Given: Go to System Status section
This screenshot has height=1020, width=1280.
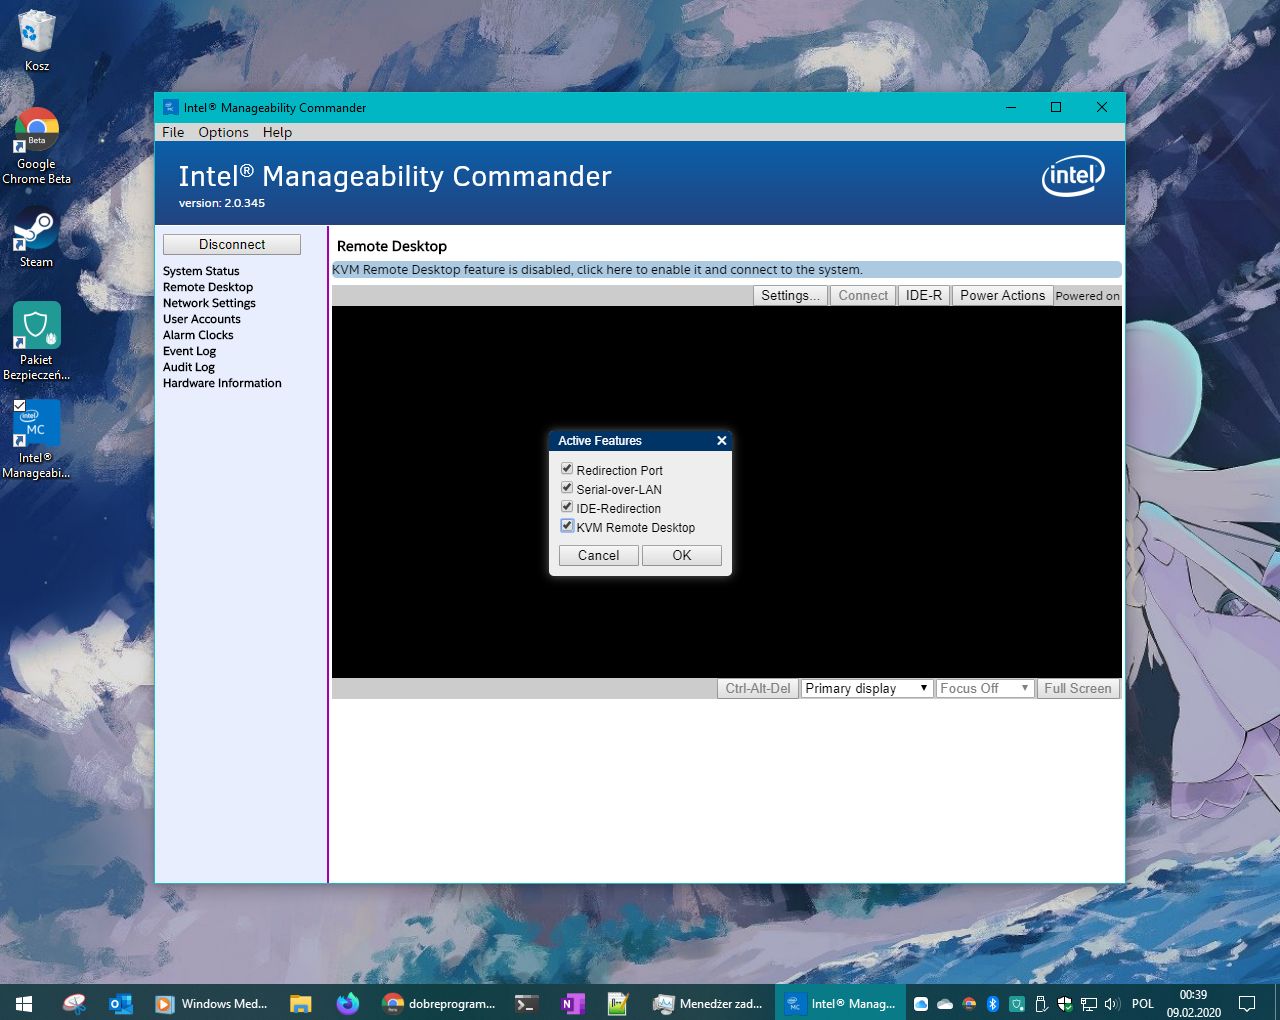Looking at the screenshot, I should (201, 271).
